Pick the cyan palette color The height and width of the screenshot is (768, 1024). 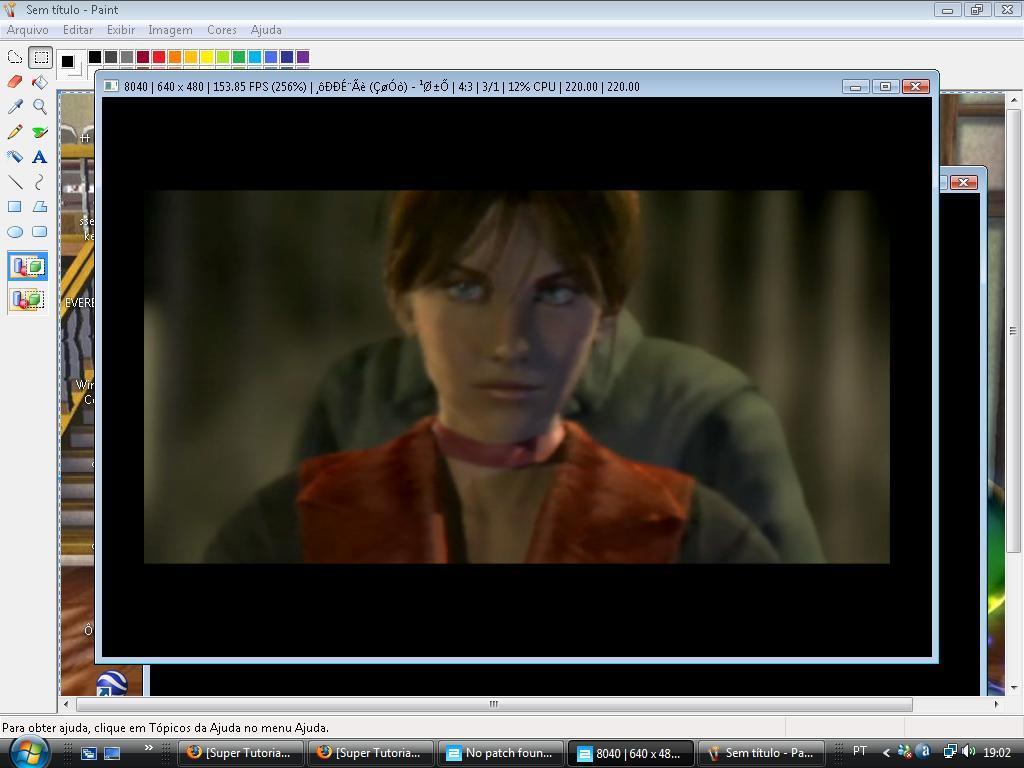[x=255, y=57]
